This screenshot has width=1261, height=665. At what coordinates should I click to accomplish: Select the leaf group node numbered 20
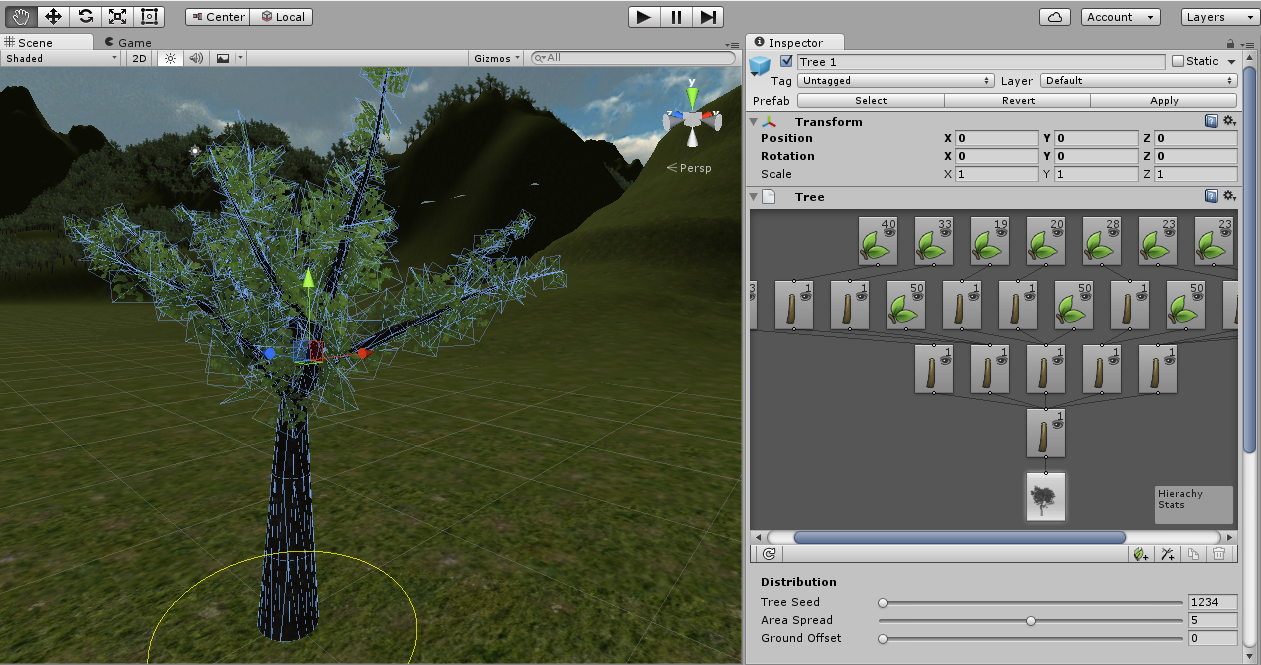click(x=1045, y=243)
